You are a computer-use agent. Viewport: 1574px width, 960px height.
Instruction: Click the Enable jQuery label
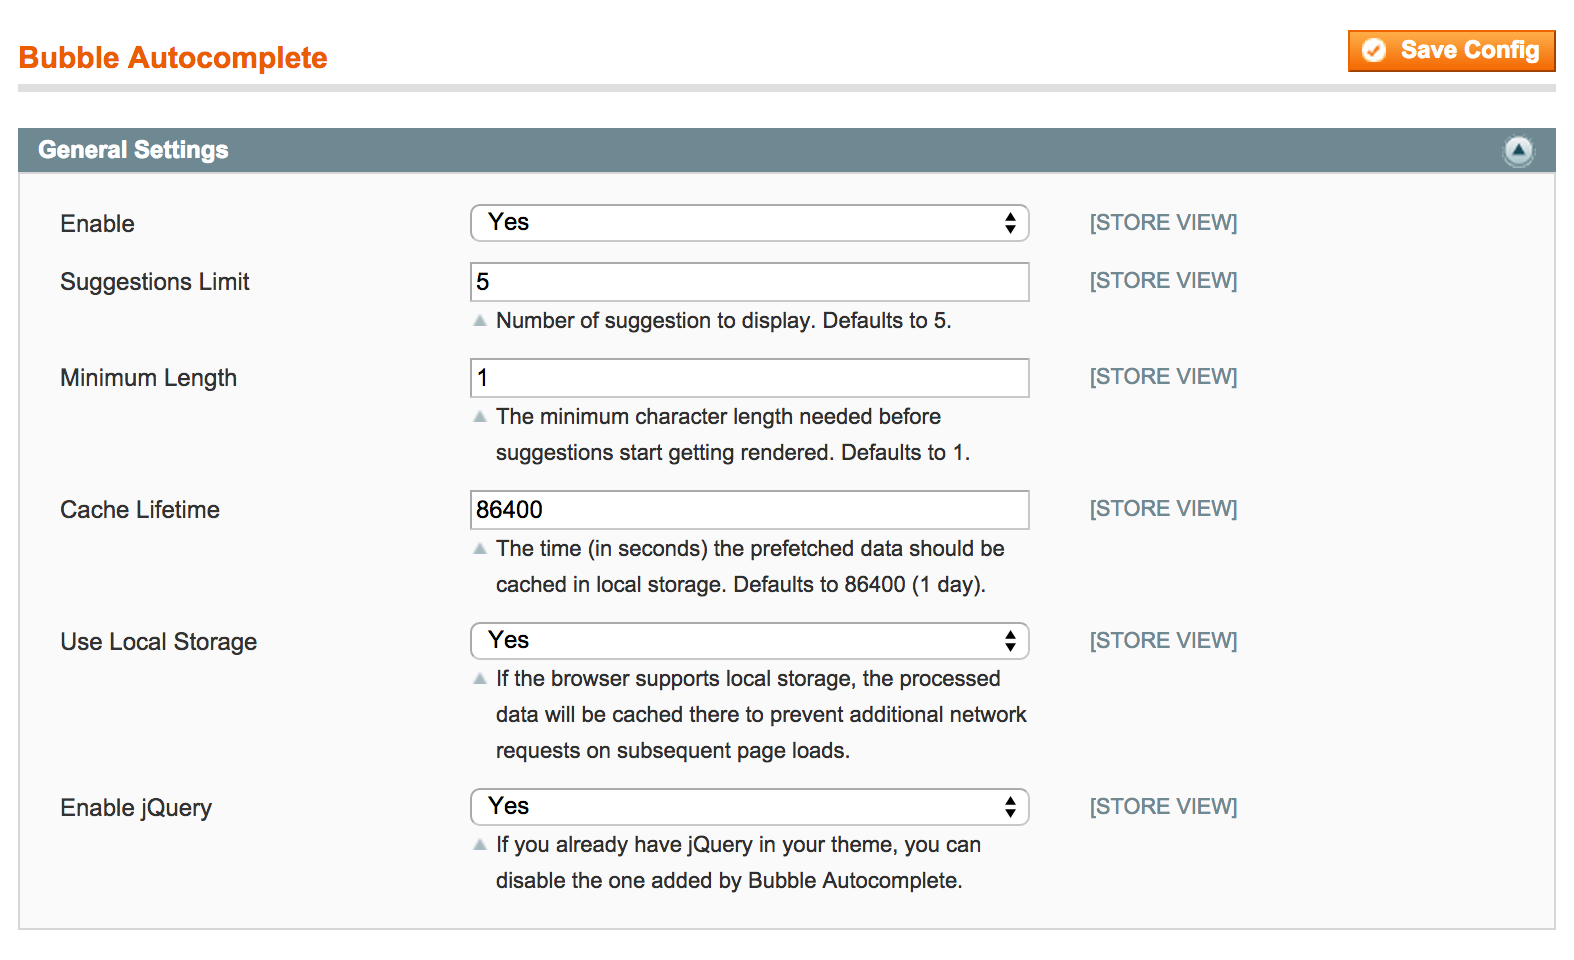[136, 808]
